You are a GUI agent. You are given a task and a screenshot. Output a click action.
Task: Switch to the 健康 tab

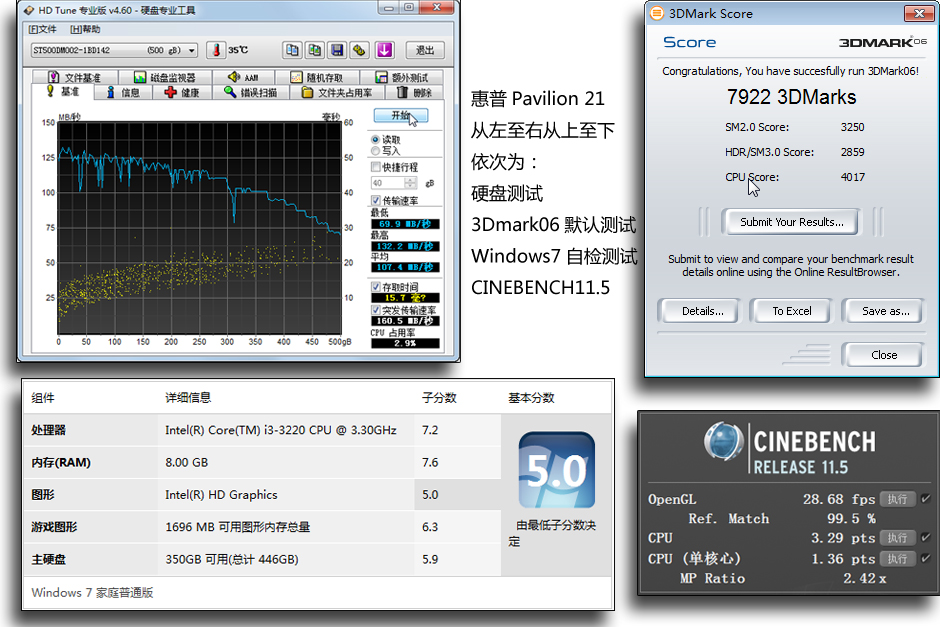182,92
